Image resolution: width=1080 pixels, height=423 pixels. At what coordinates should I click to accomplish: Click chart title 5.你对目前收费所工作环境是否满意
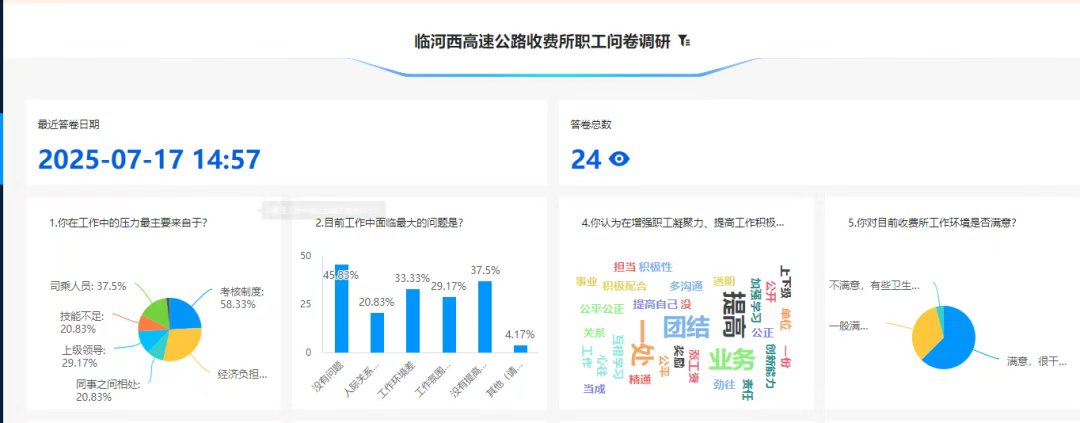click(x=939, y=223)
